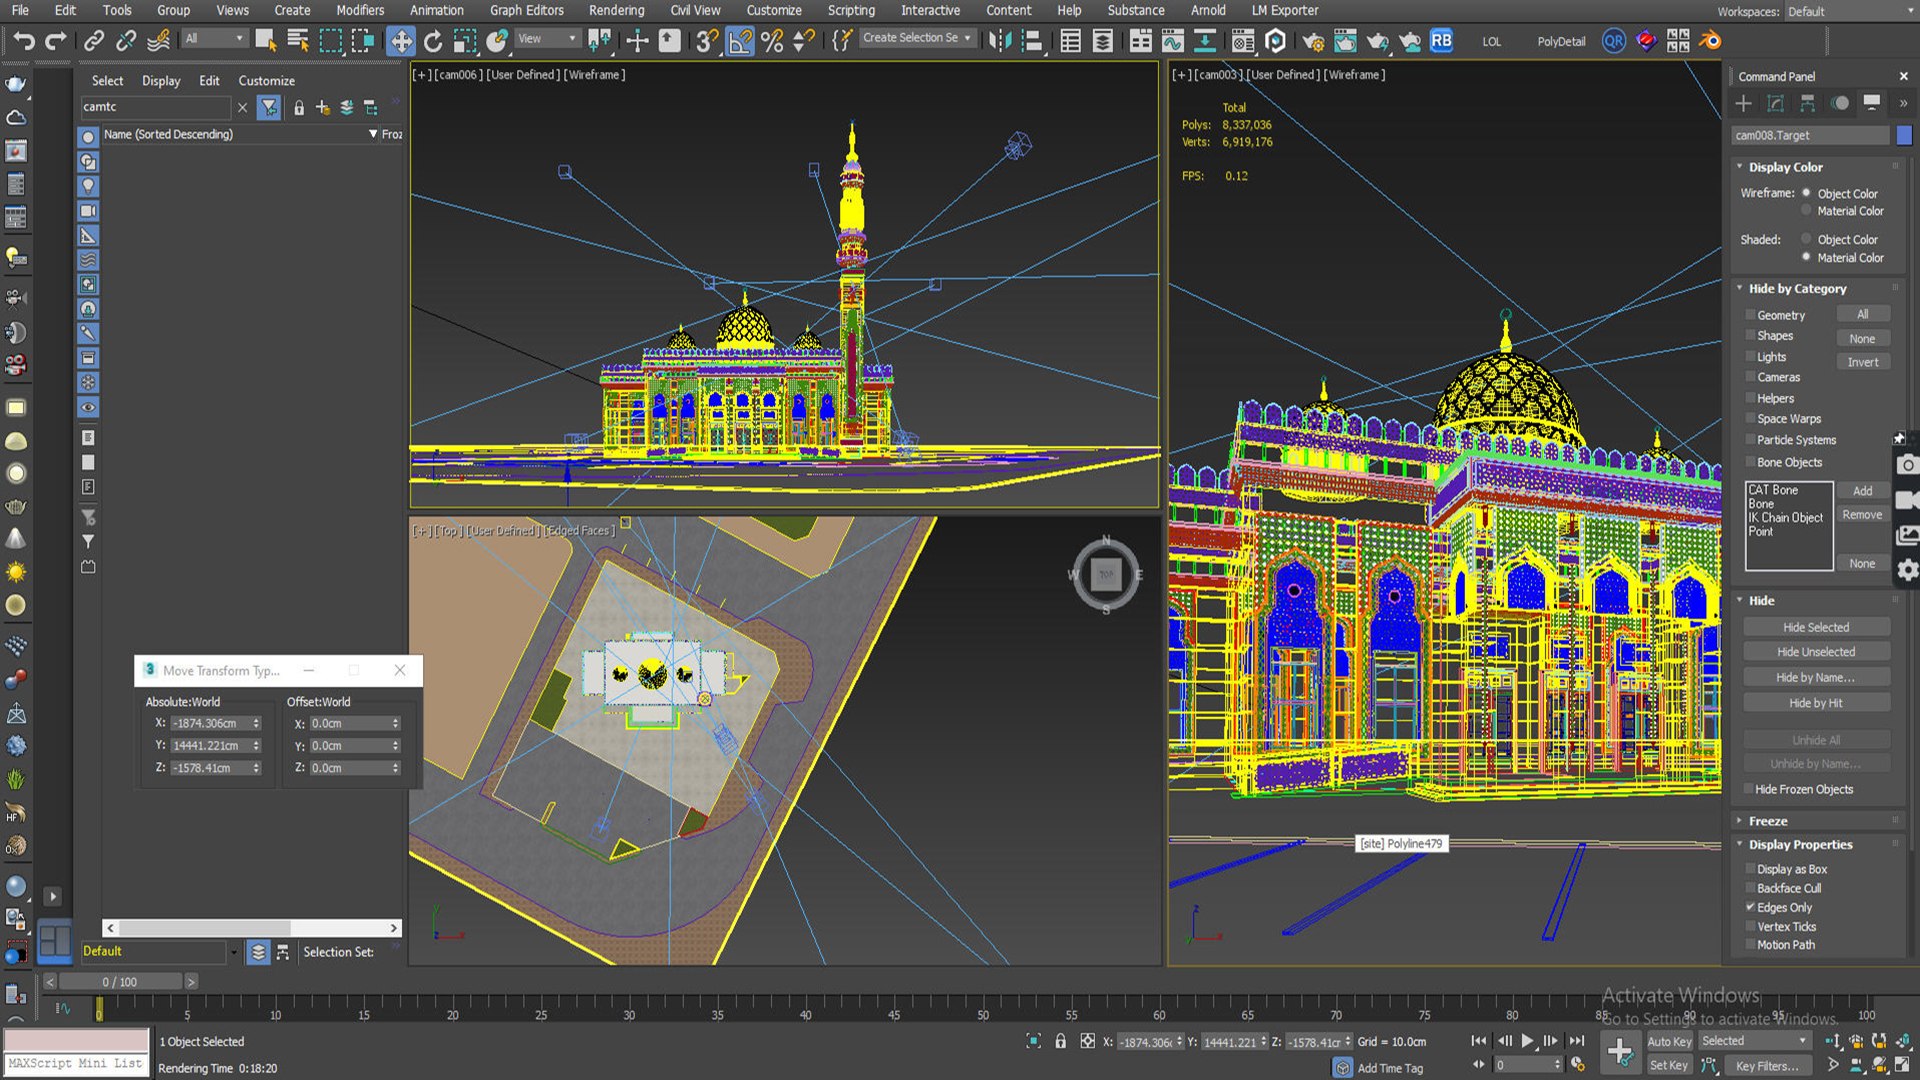
Task: Open the Curve Editor icon
Action: click(1172, 41)
